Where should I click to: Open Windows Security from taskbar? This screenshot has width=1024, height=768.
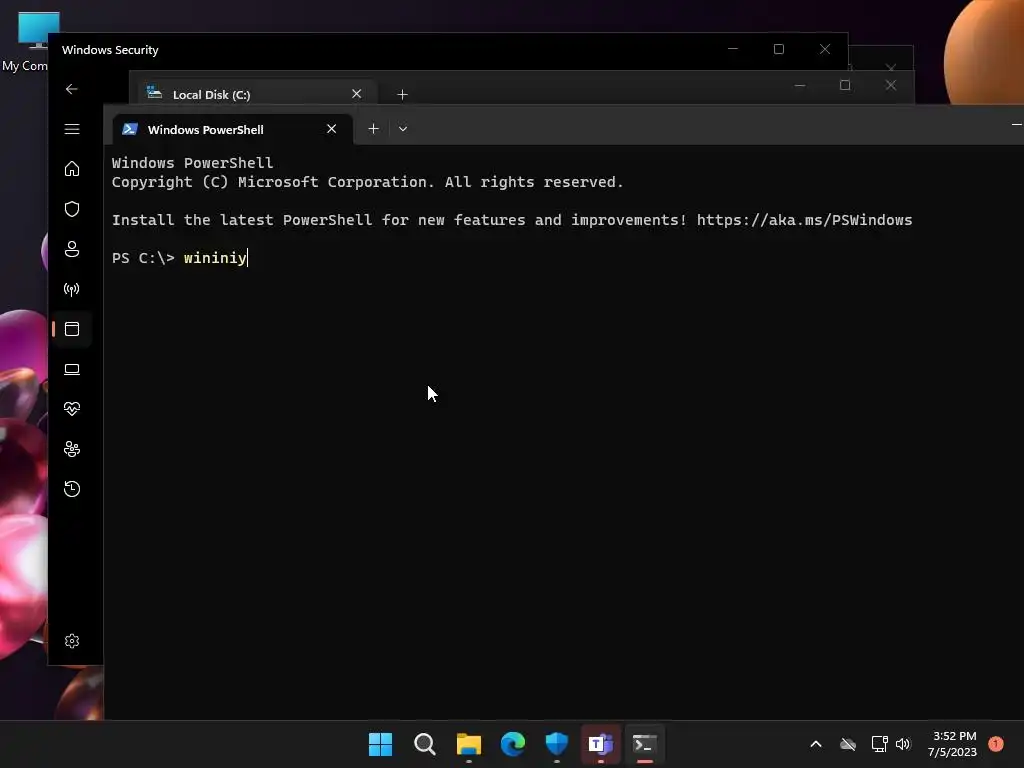point(556,744)
